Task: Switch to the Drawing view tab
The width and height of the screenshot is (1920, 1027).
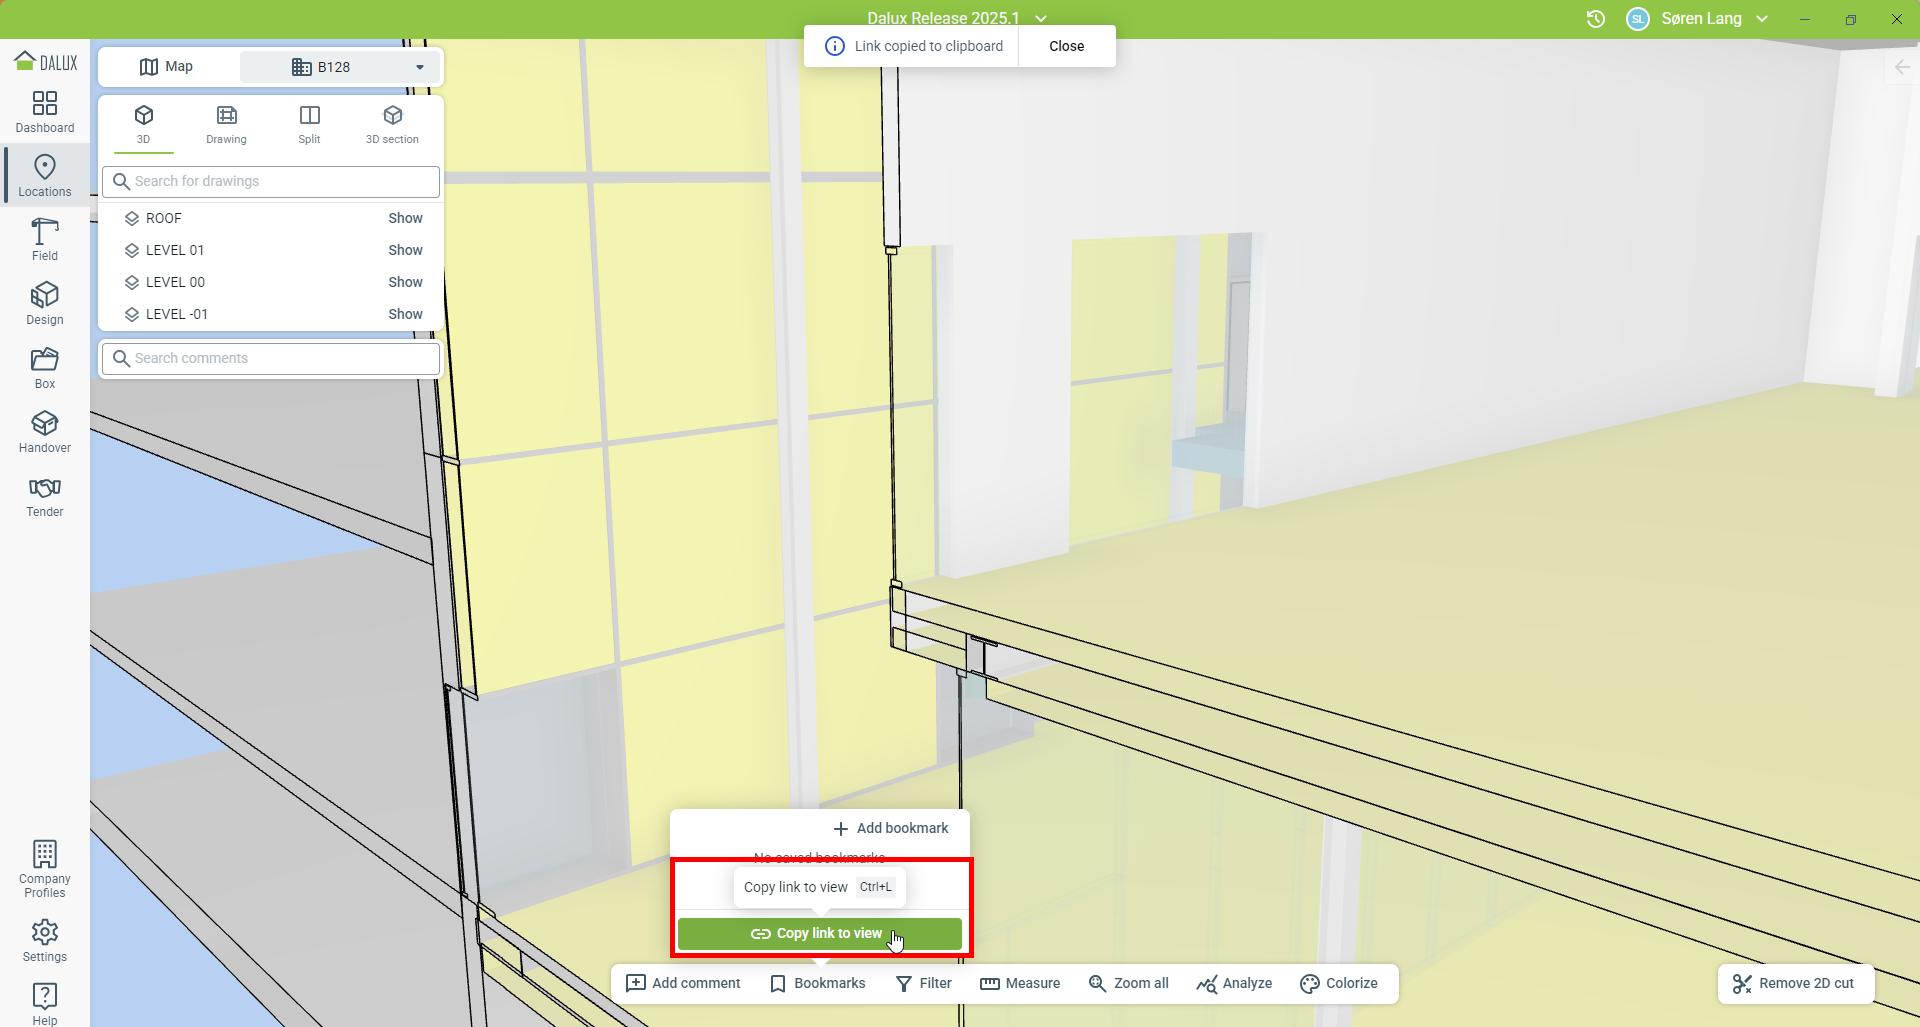Action: click(x=226, y=124)
